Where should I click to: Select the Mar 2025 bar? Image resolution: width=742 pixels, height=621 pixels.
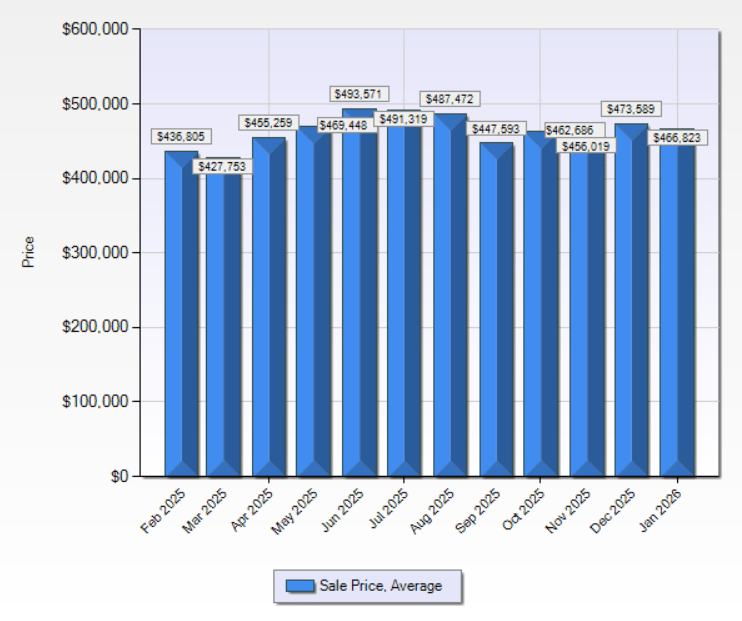[223, 330]
